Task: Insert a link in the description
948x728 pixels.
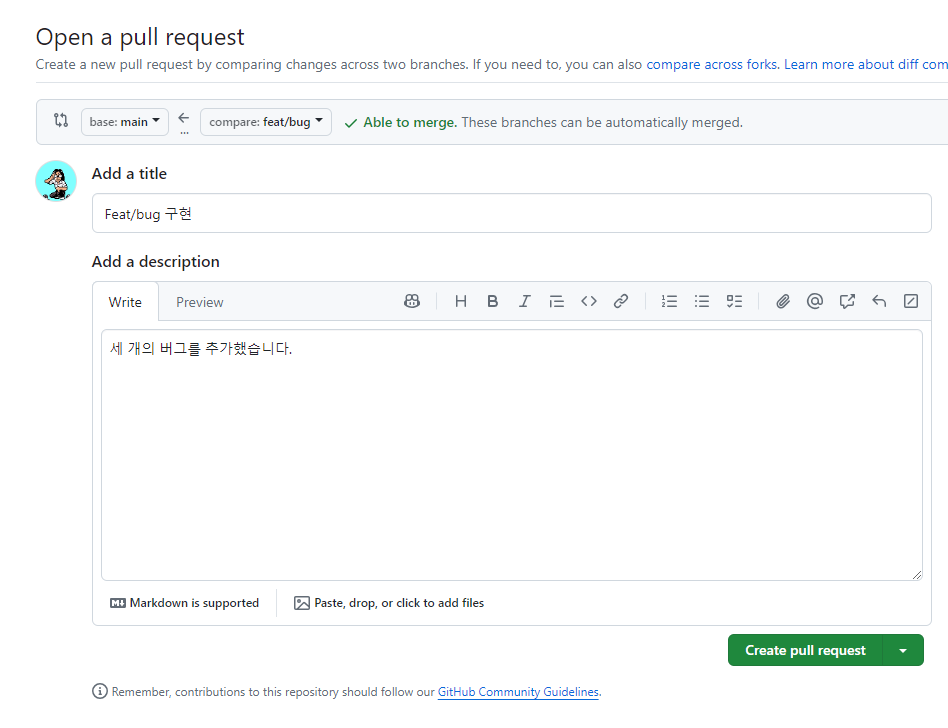Action: click(x=621, y=300)
